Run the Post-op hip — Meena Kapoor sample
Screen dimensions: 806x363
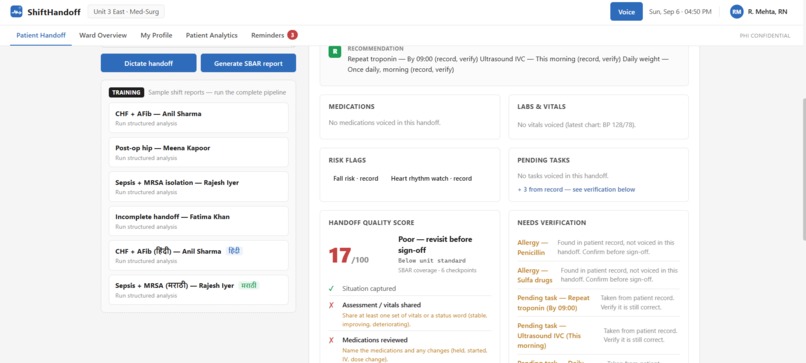point(198,152)
